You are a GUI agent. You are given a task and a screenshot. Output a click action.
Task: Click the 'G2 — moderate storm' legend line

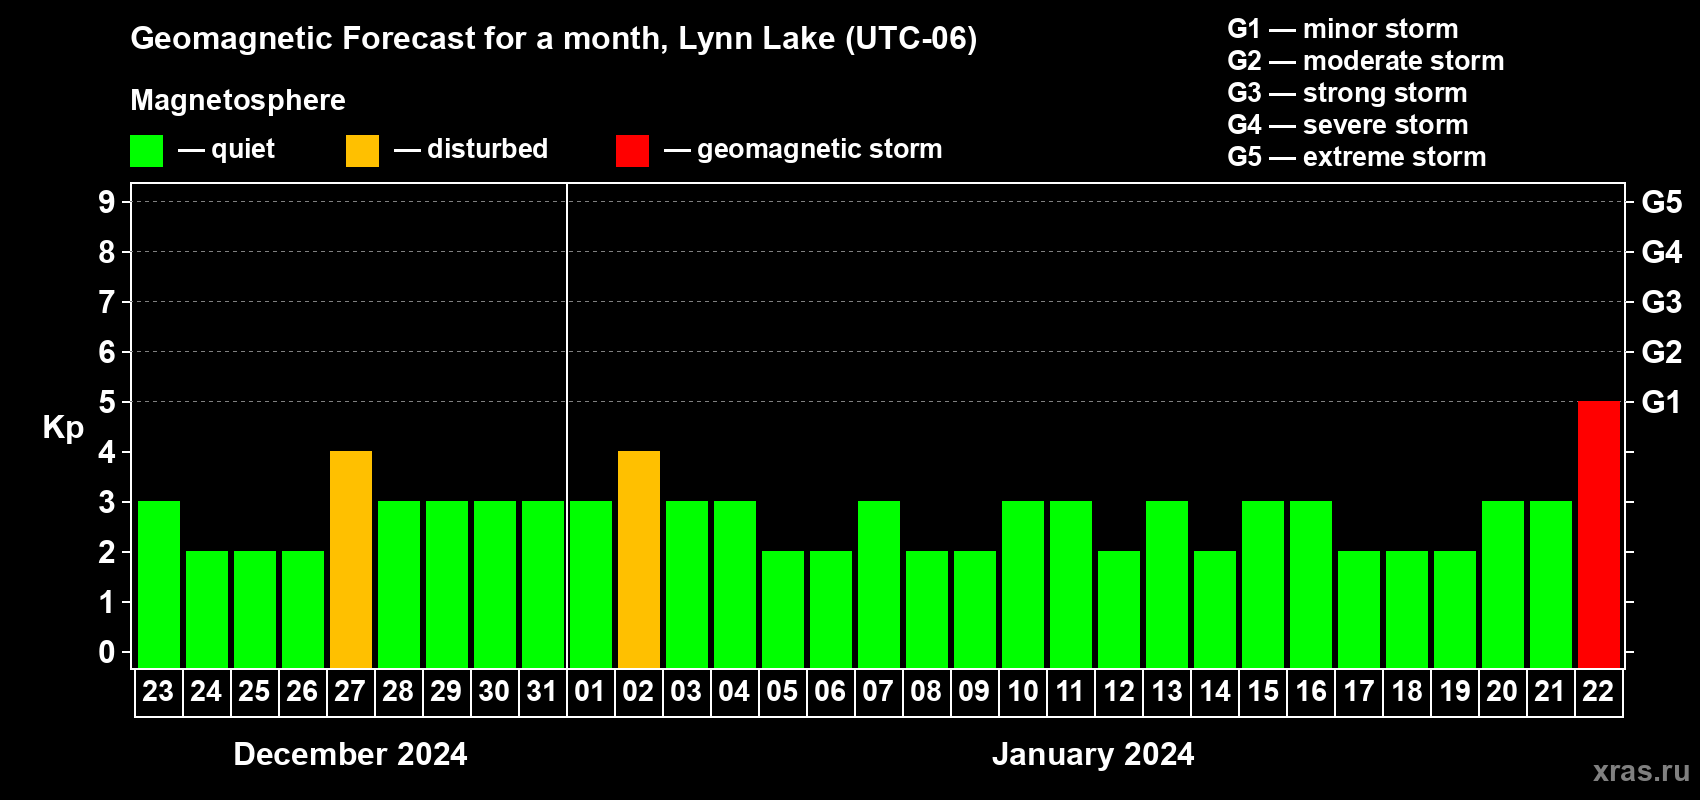[1366, 61]
